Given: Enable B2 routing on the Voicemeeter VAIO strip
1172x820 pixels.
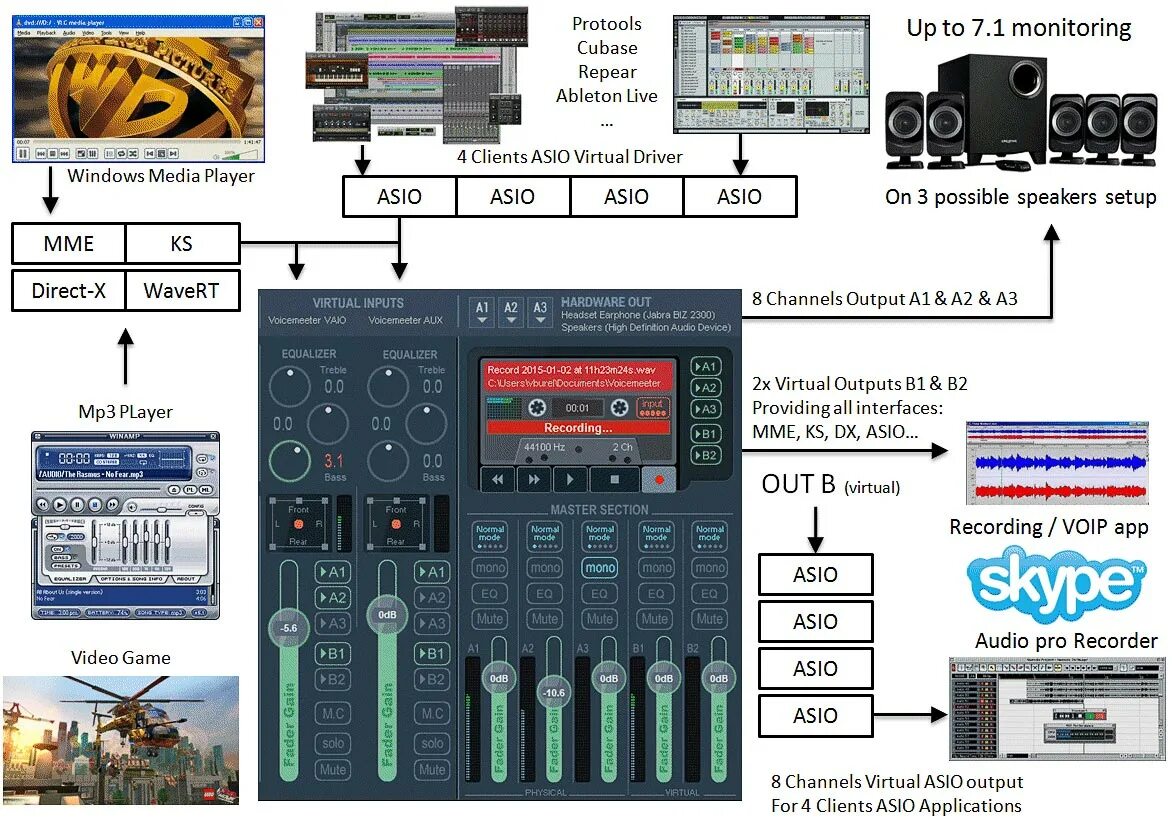Looking at the screenshot, I should pyautogui.click(x=333, y=679).
